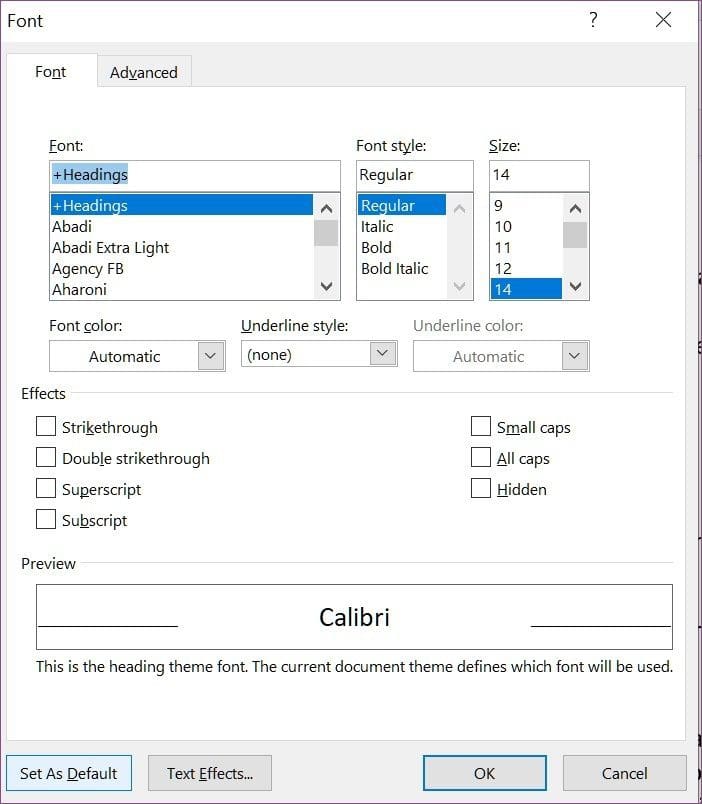The image size is (702, 804).
Task: Select Abadi in the font list
Action: tap(182, 226)
